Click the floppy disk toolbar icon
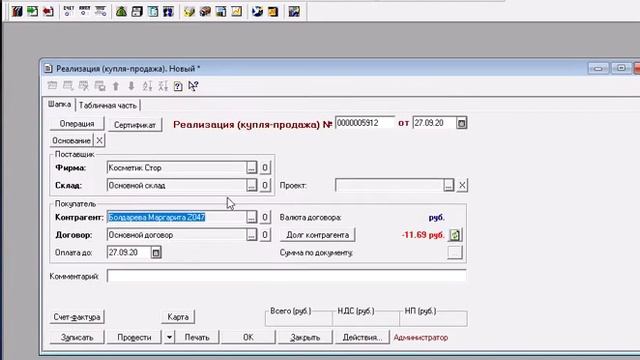Image resolution: width=640 pixels, height=360 pixels. 137,11
